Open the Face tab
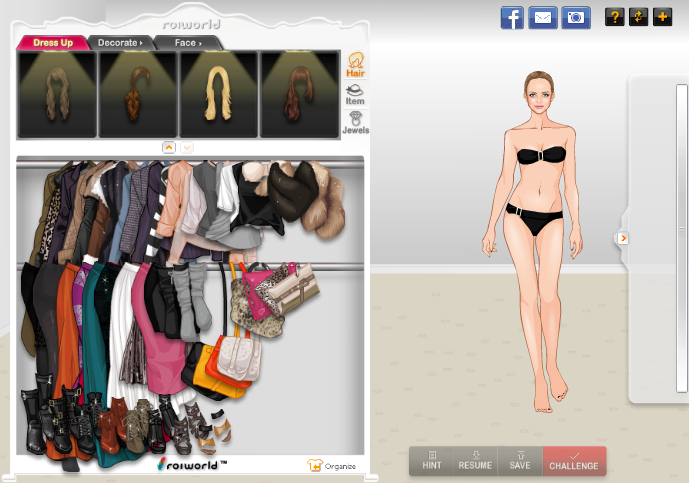This screenshot has height=483, width=689. pos(187,43)
